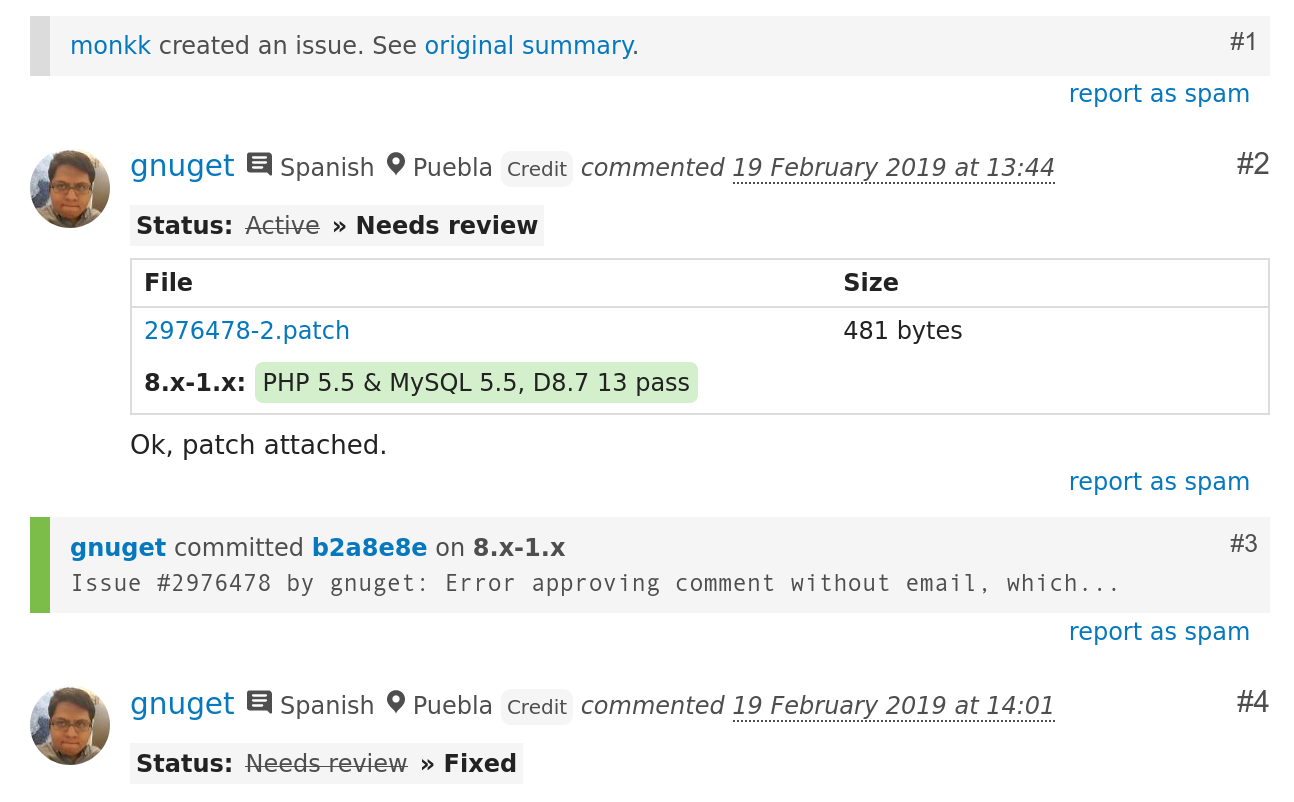Image resolution: width=1294 pixels, height=802 pixels.
Task: Click gnuget's avatar on comment #4
Action: click(x=69, y=726)
